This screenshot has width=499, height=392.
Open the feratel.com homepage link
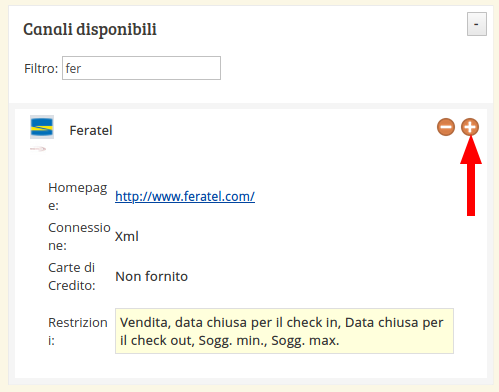(x=185, y=196)
